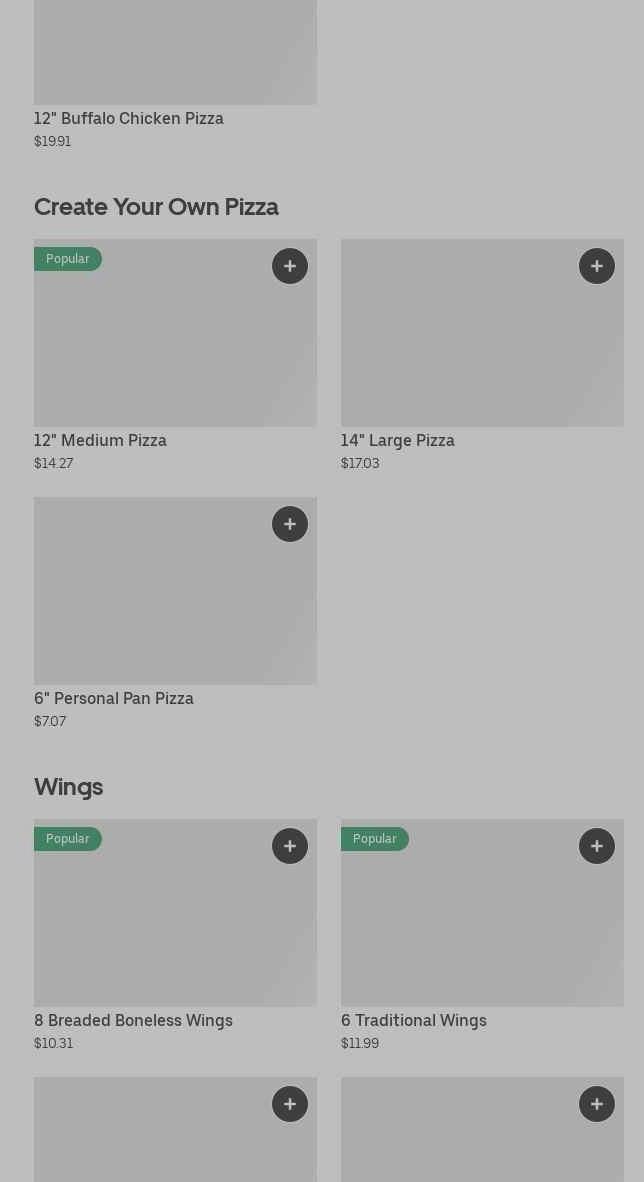Add 12" Medium Pizza with plus icon

coord(290,266)
